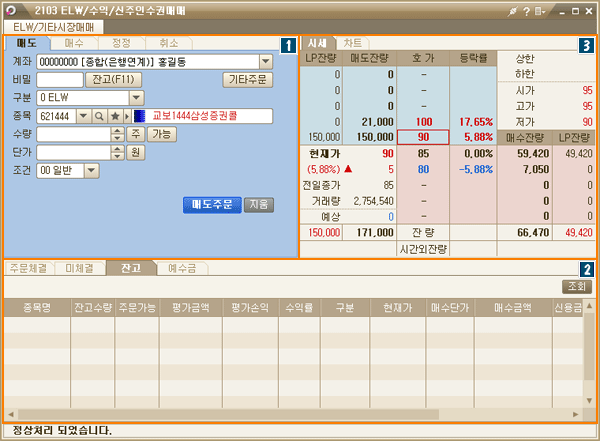Viewport: 600px width, 441px height.
Task: Open the 예수금 deposit tab
Action: pos(182,268)
